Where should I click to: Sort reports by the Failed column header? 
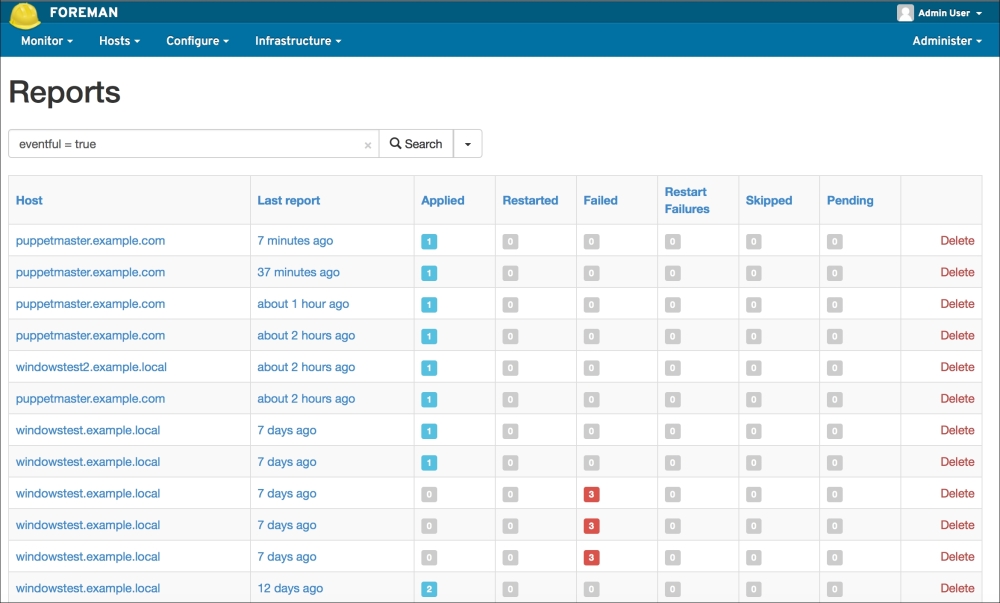point(600,200)
